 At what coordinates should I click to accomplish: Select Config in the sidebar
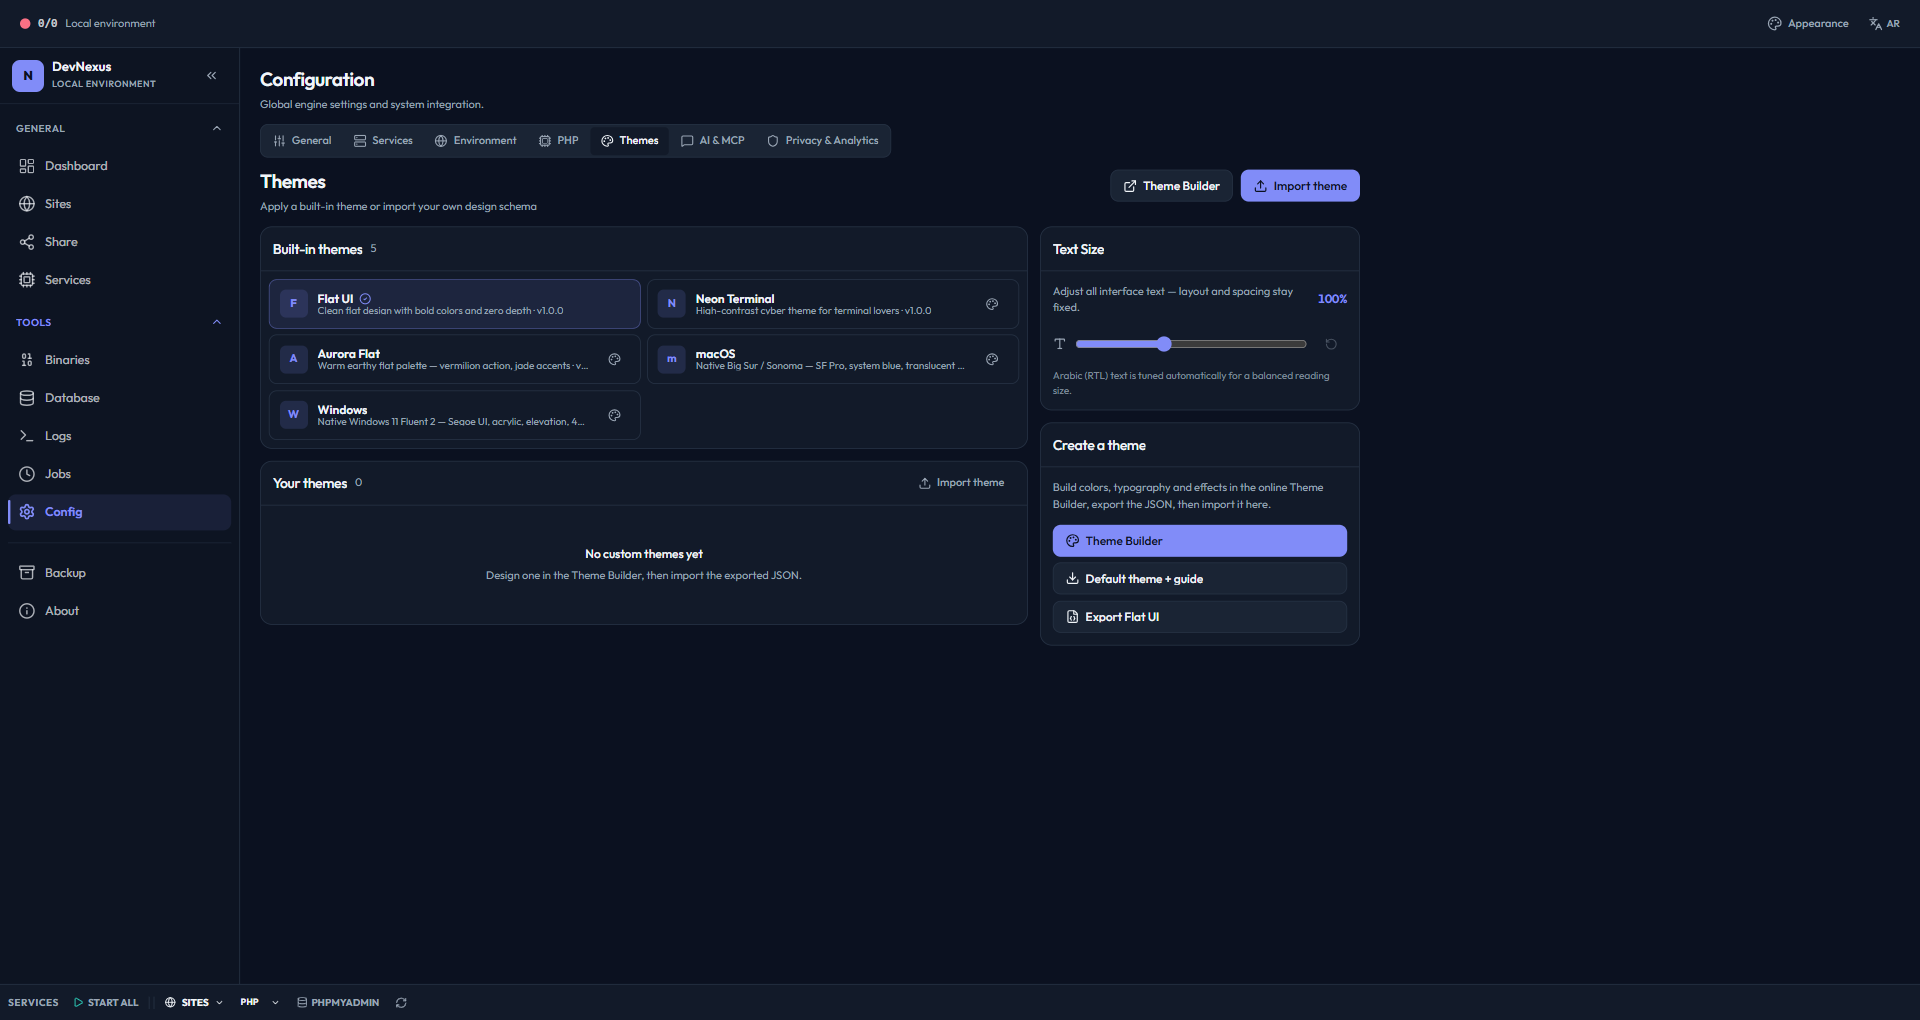119,512
